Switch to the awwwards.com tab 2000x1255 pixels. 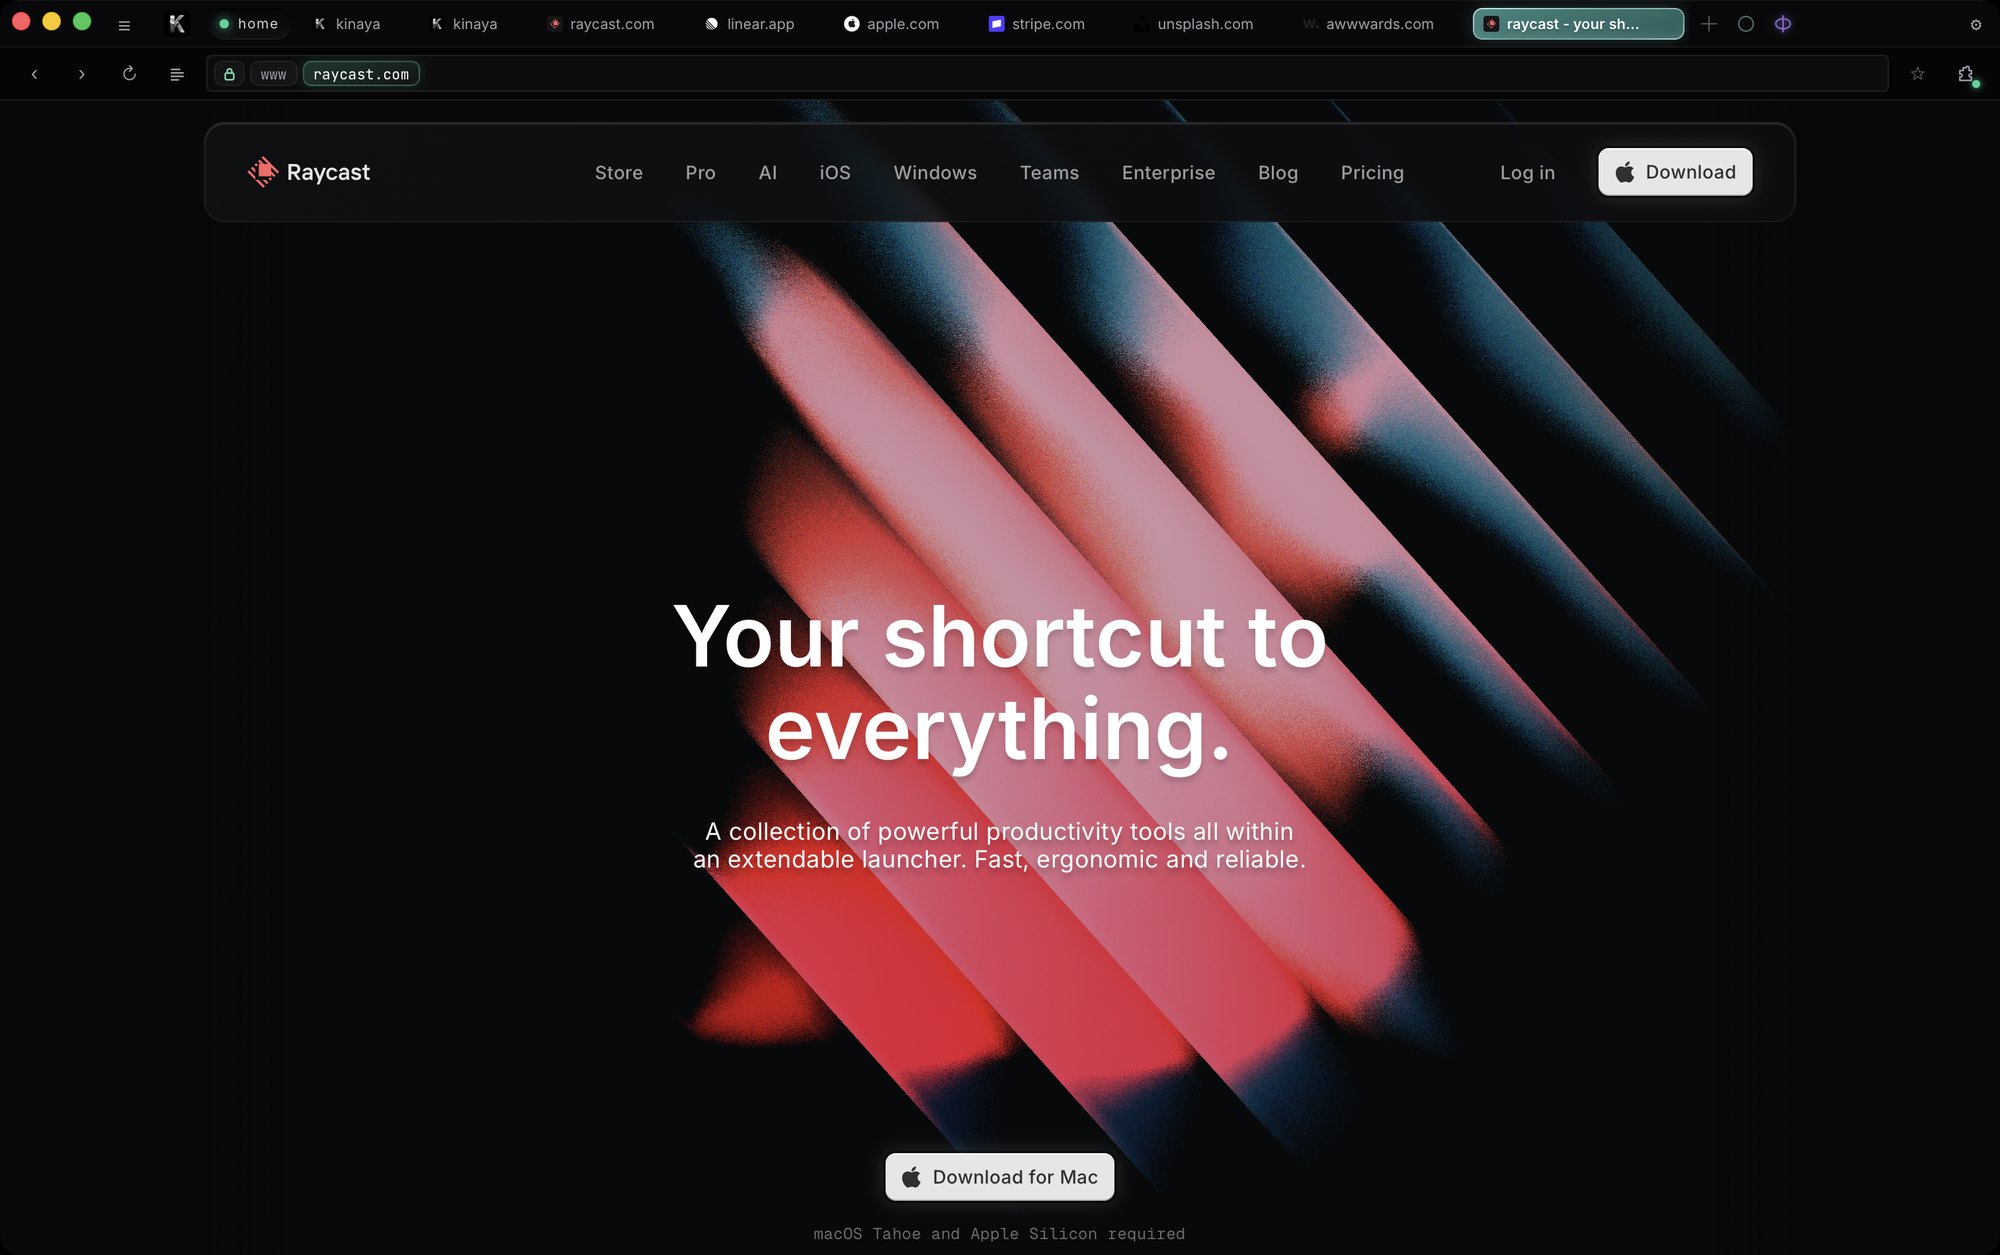point(1368,24)
